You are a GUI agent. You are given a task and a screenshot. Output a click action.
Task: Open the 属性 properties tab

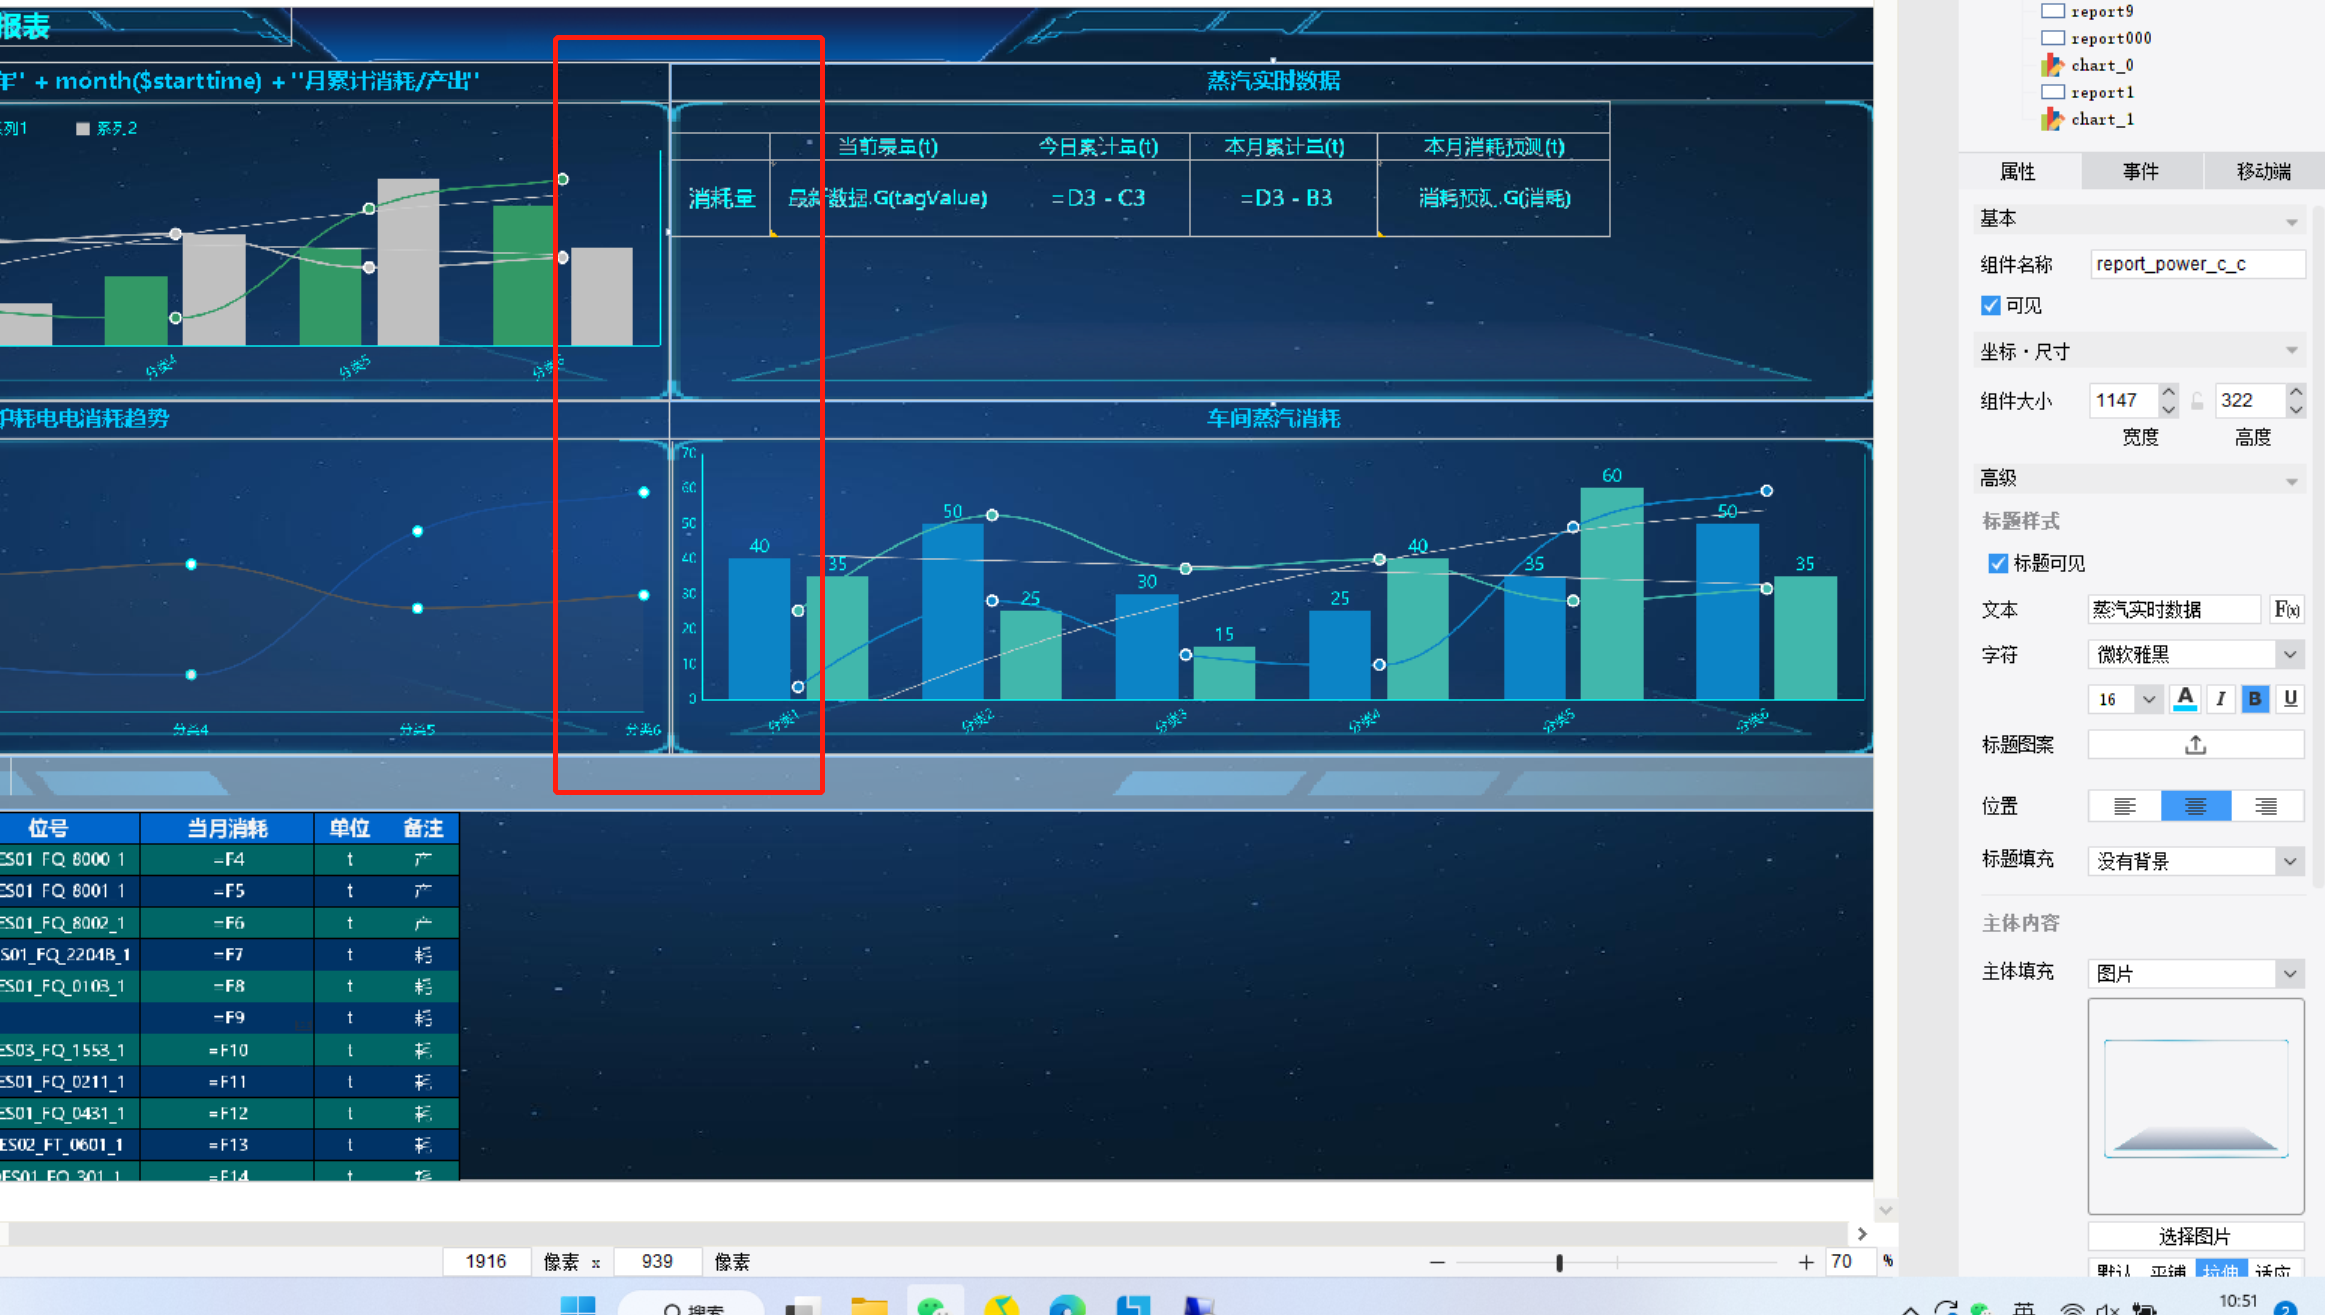pyautogui.click(x=2017, y=171)
